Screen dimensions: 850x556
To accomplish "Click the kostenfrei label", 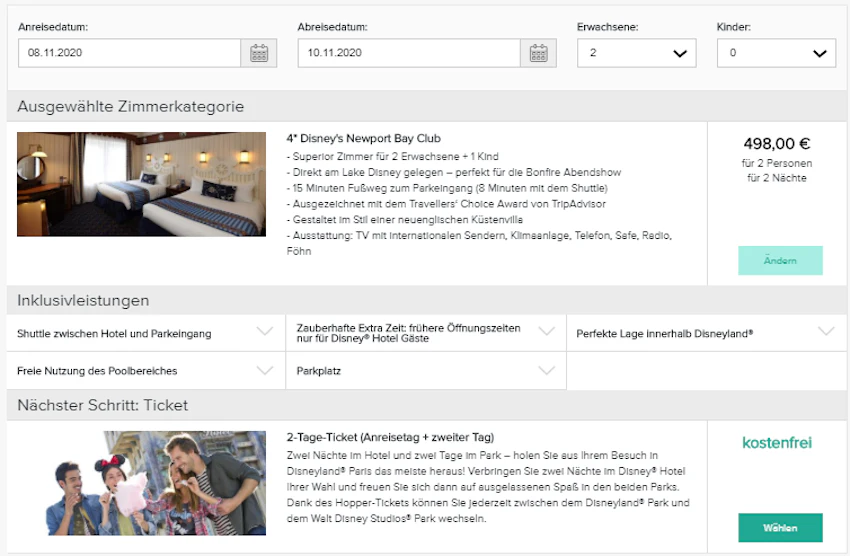I will 777,443.
